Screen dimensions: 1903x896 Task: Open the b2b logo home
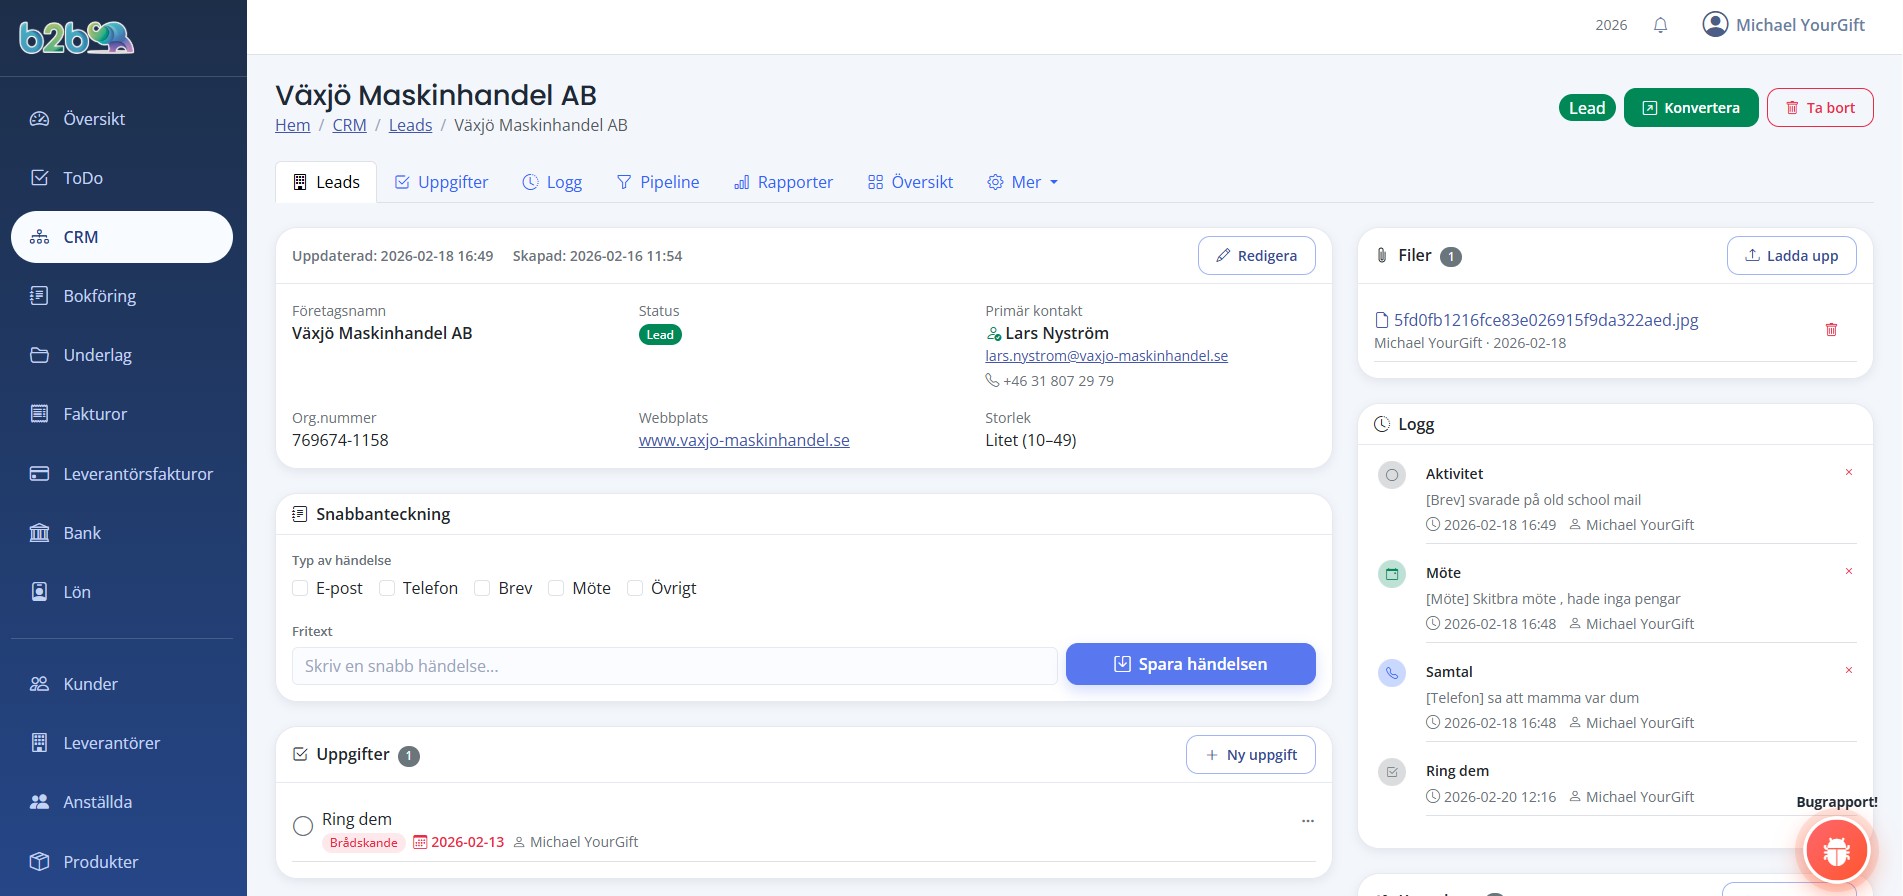(76, 37)
